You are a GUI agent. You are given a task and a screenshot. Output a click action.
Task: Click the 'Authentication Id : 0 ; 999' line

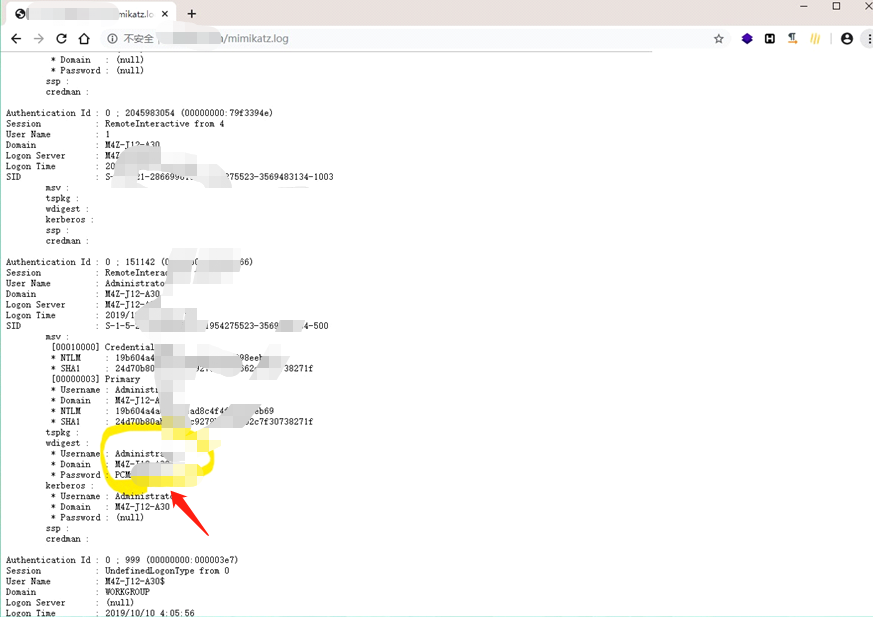[x=122, y=560]
